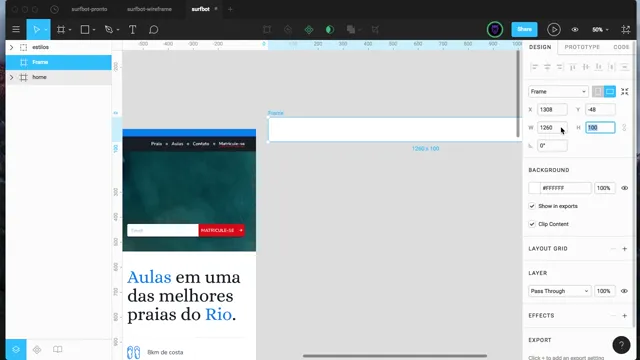Click the width W field

pos(552,128)
